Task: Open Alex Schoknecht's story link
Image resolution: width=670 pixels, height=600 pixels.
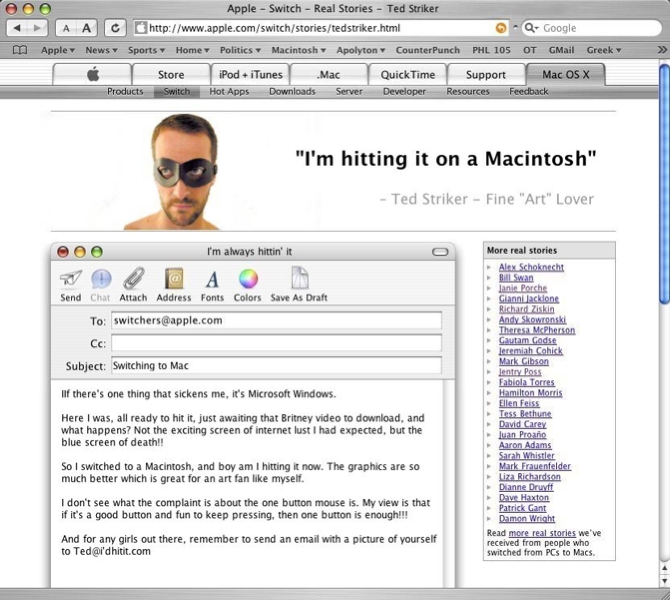Action: click(531, 268)
